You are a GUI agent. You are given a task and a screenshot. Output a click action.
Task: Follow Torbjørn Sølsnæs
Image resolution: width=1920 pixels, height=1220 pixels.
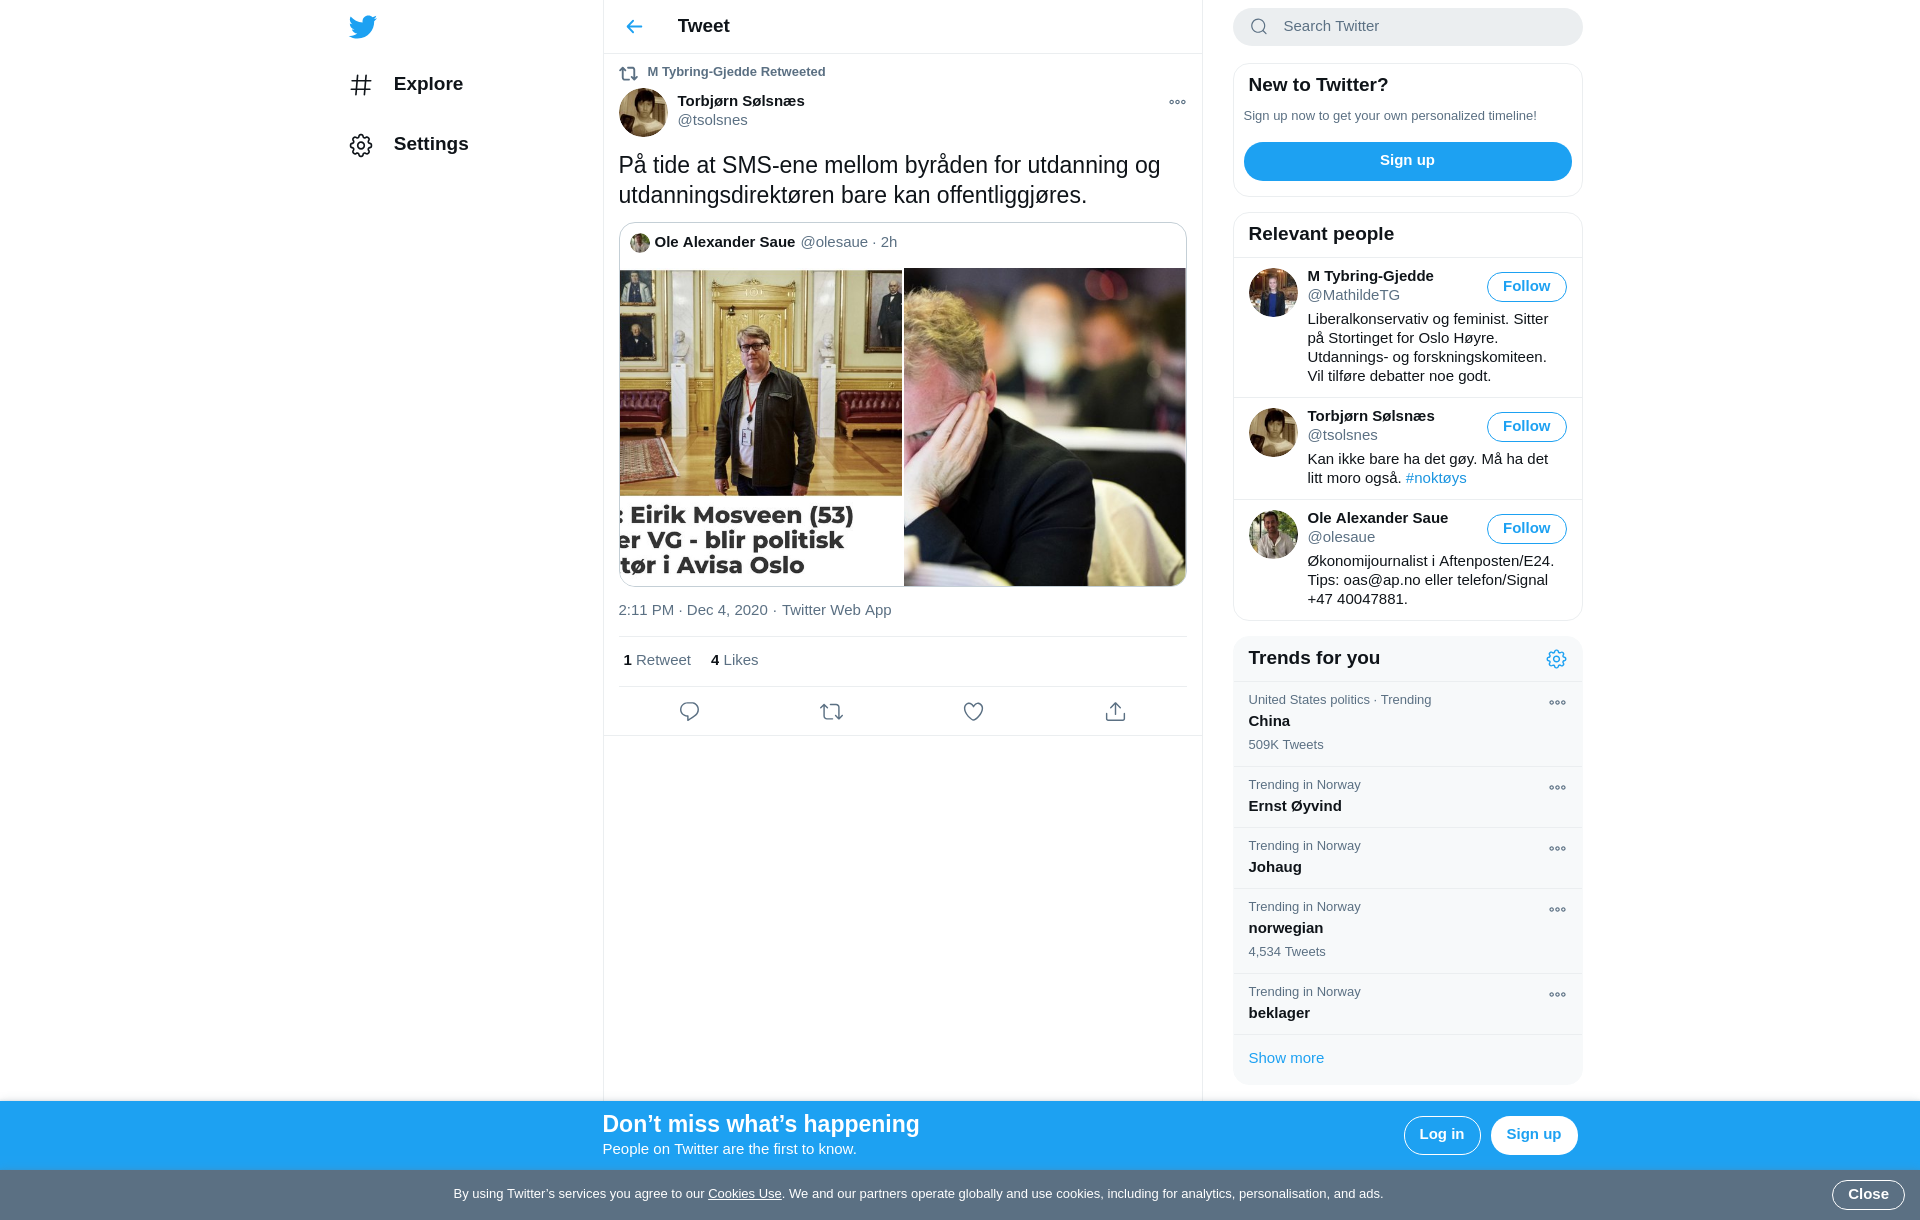(x=1526, y=427)
